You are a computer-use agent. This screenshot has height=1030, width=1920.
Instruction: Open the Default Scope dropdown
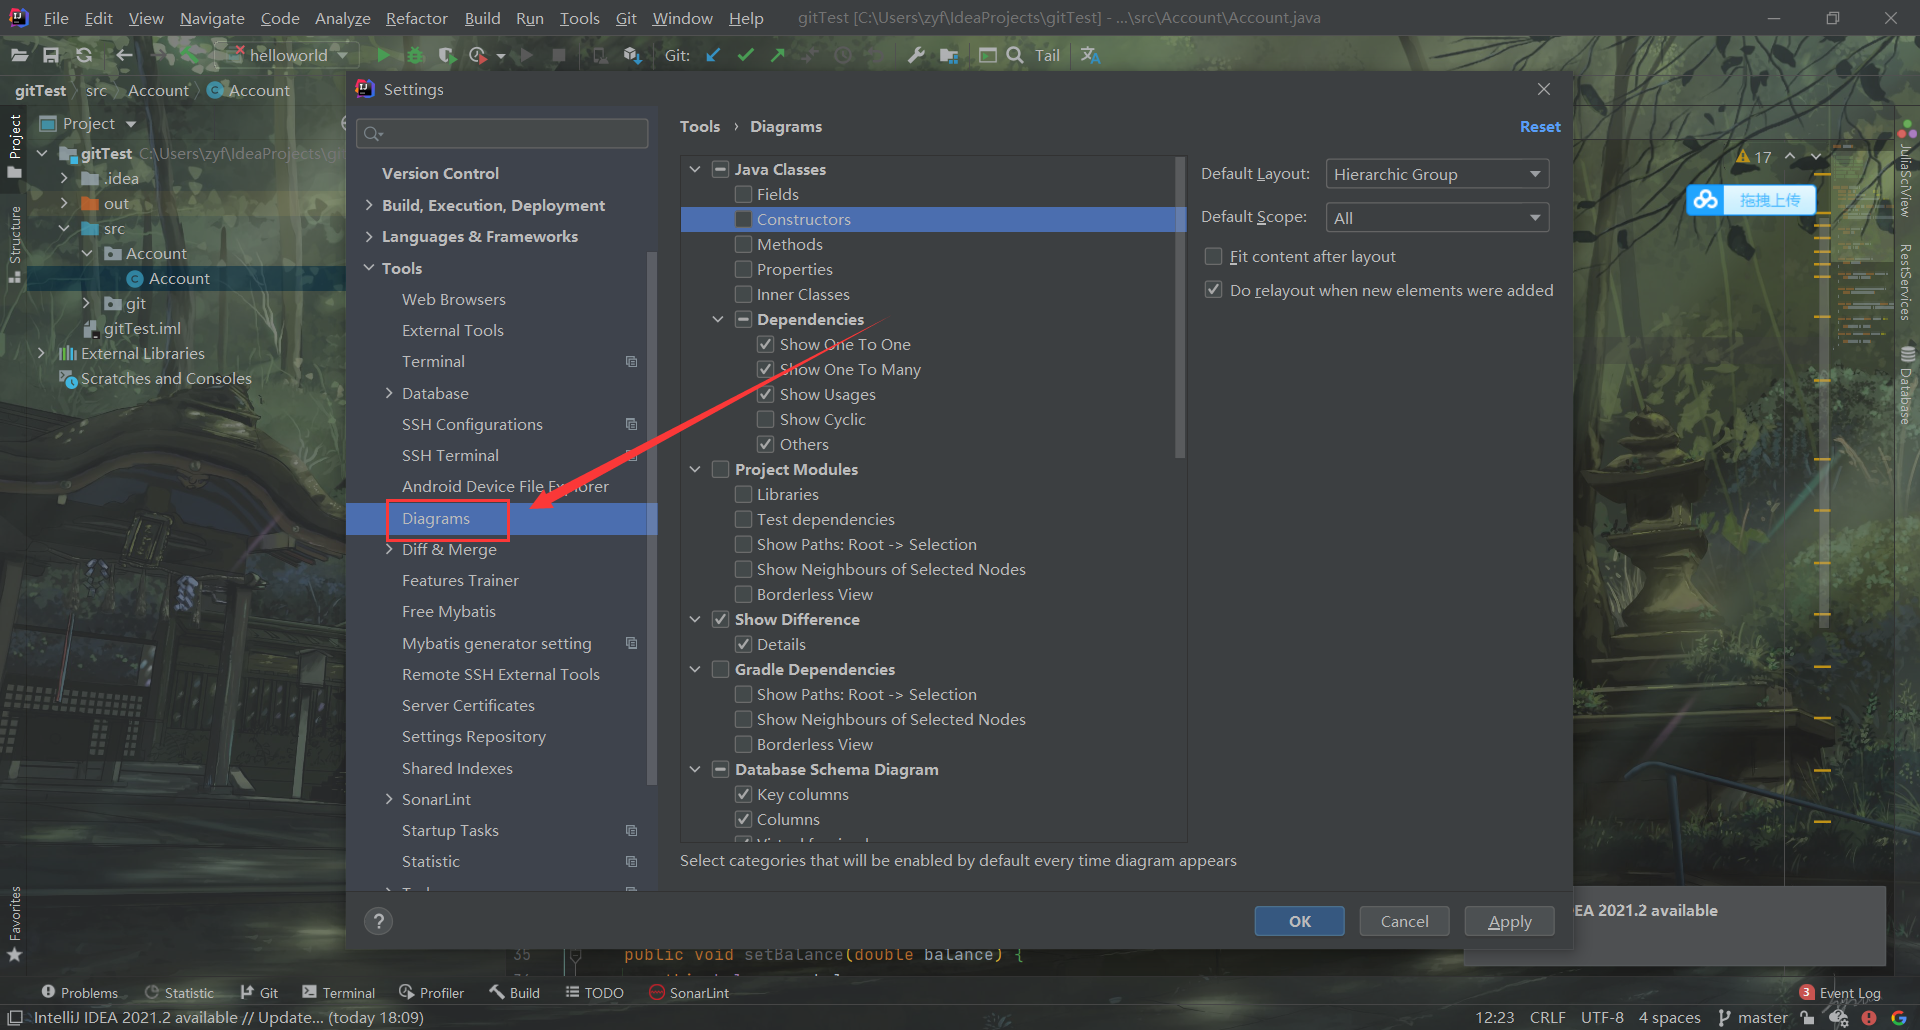tap(1437, 218)
